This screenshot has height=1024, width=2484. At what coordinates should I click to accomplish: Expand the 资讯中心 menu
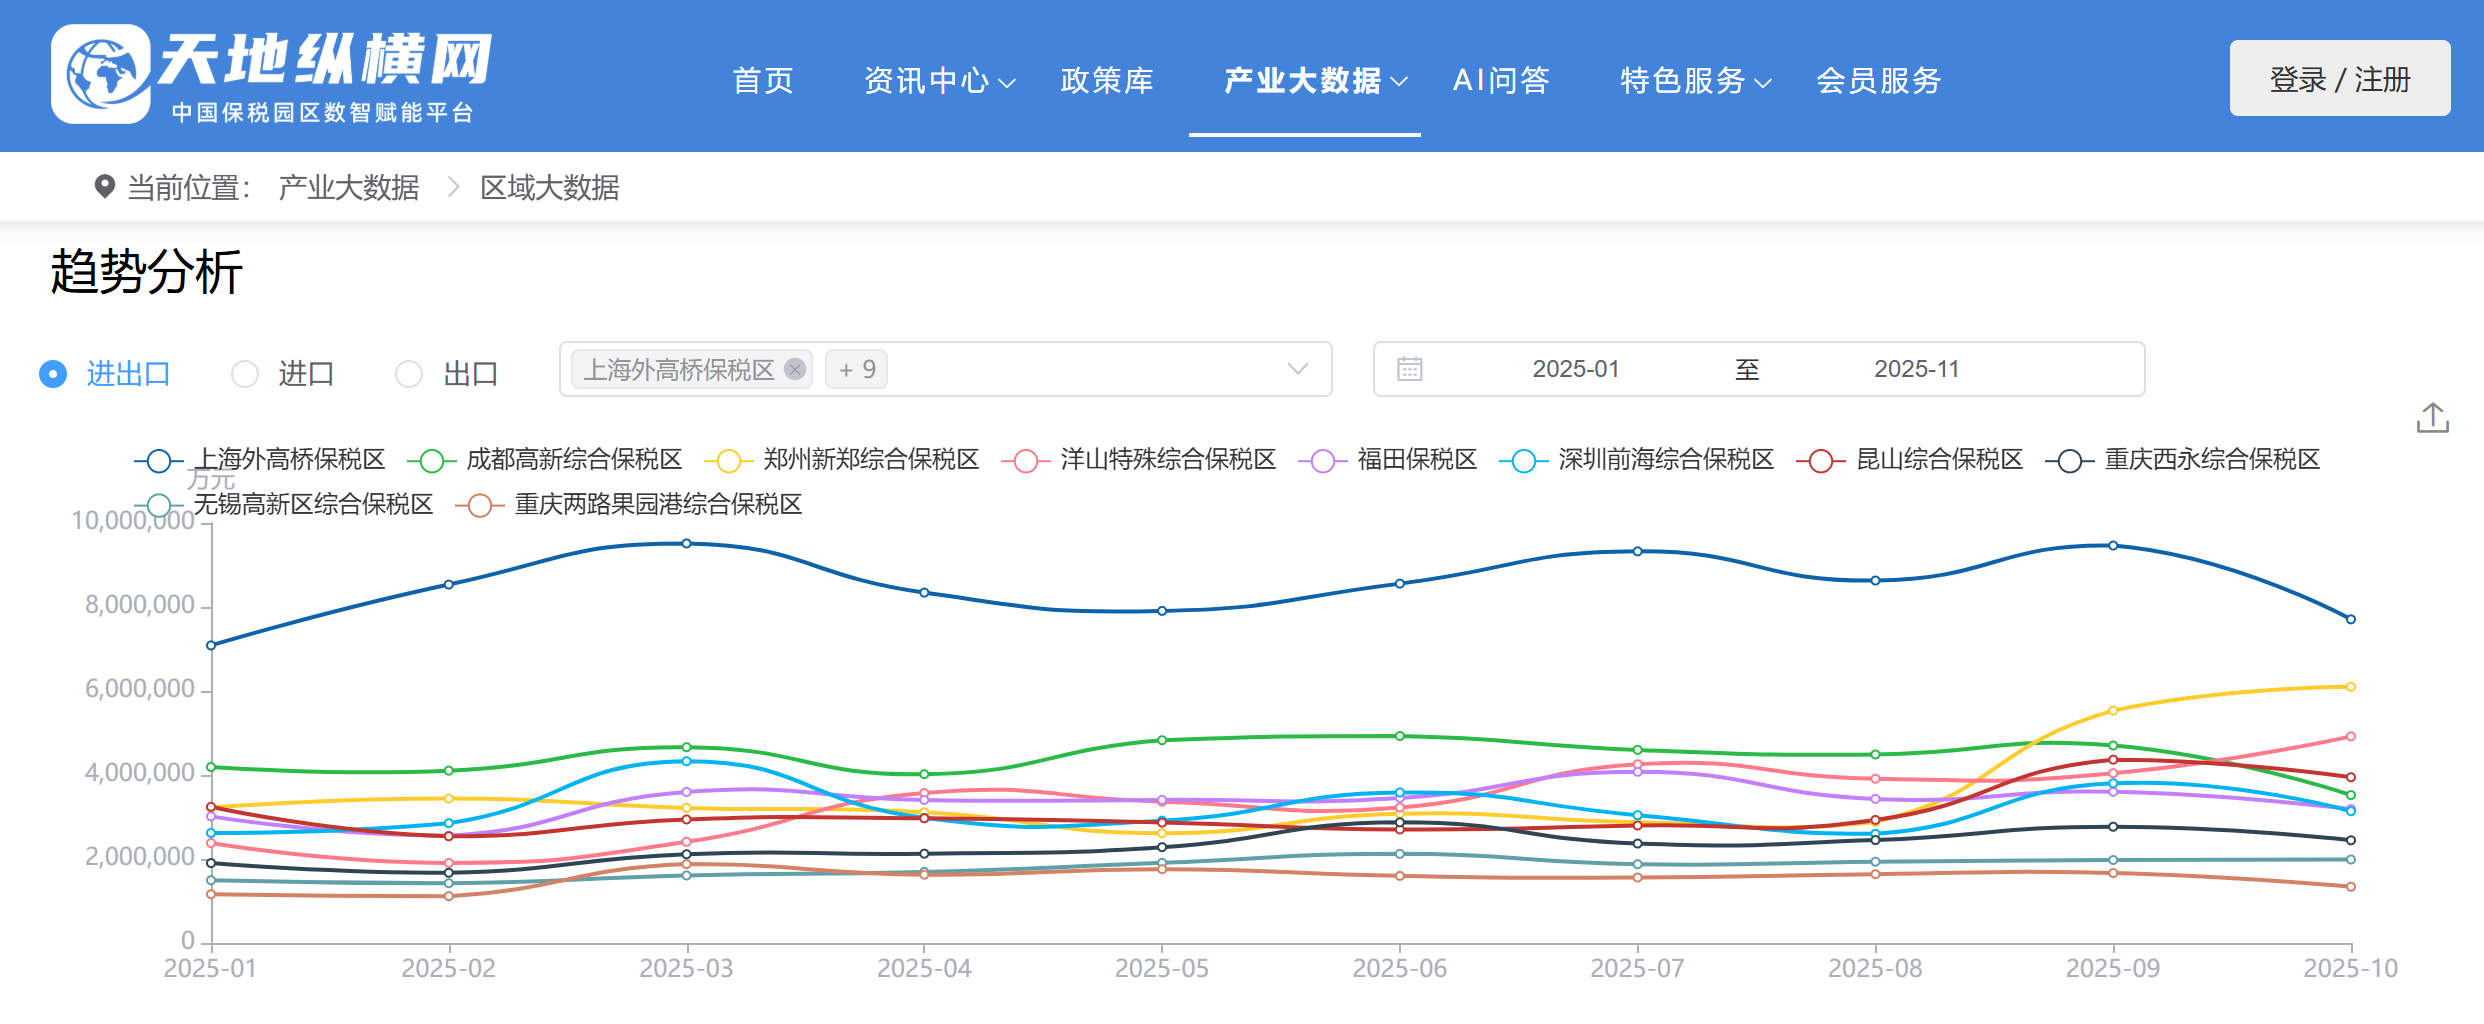pyautogui.click(x=938, y=81)
